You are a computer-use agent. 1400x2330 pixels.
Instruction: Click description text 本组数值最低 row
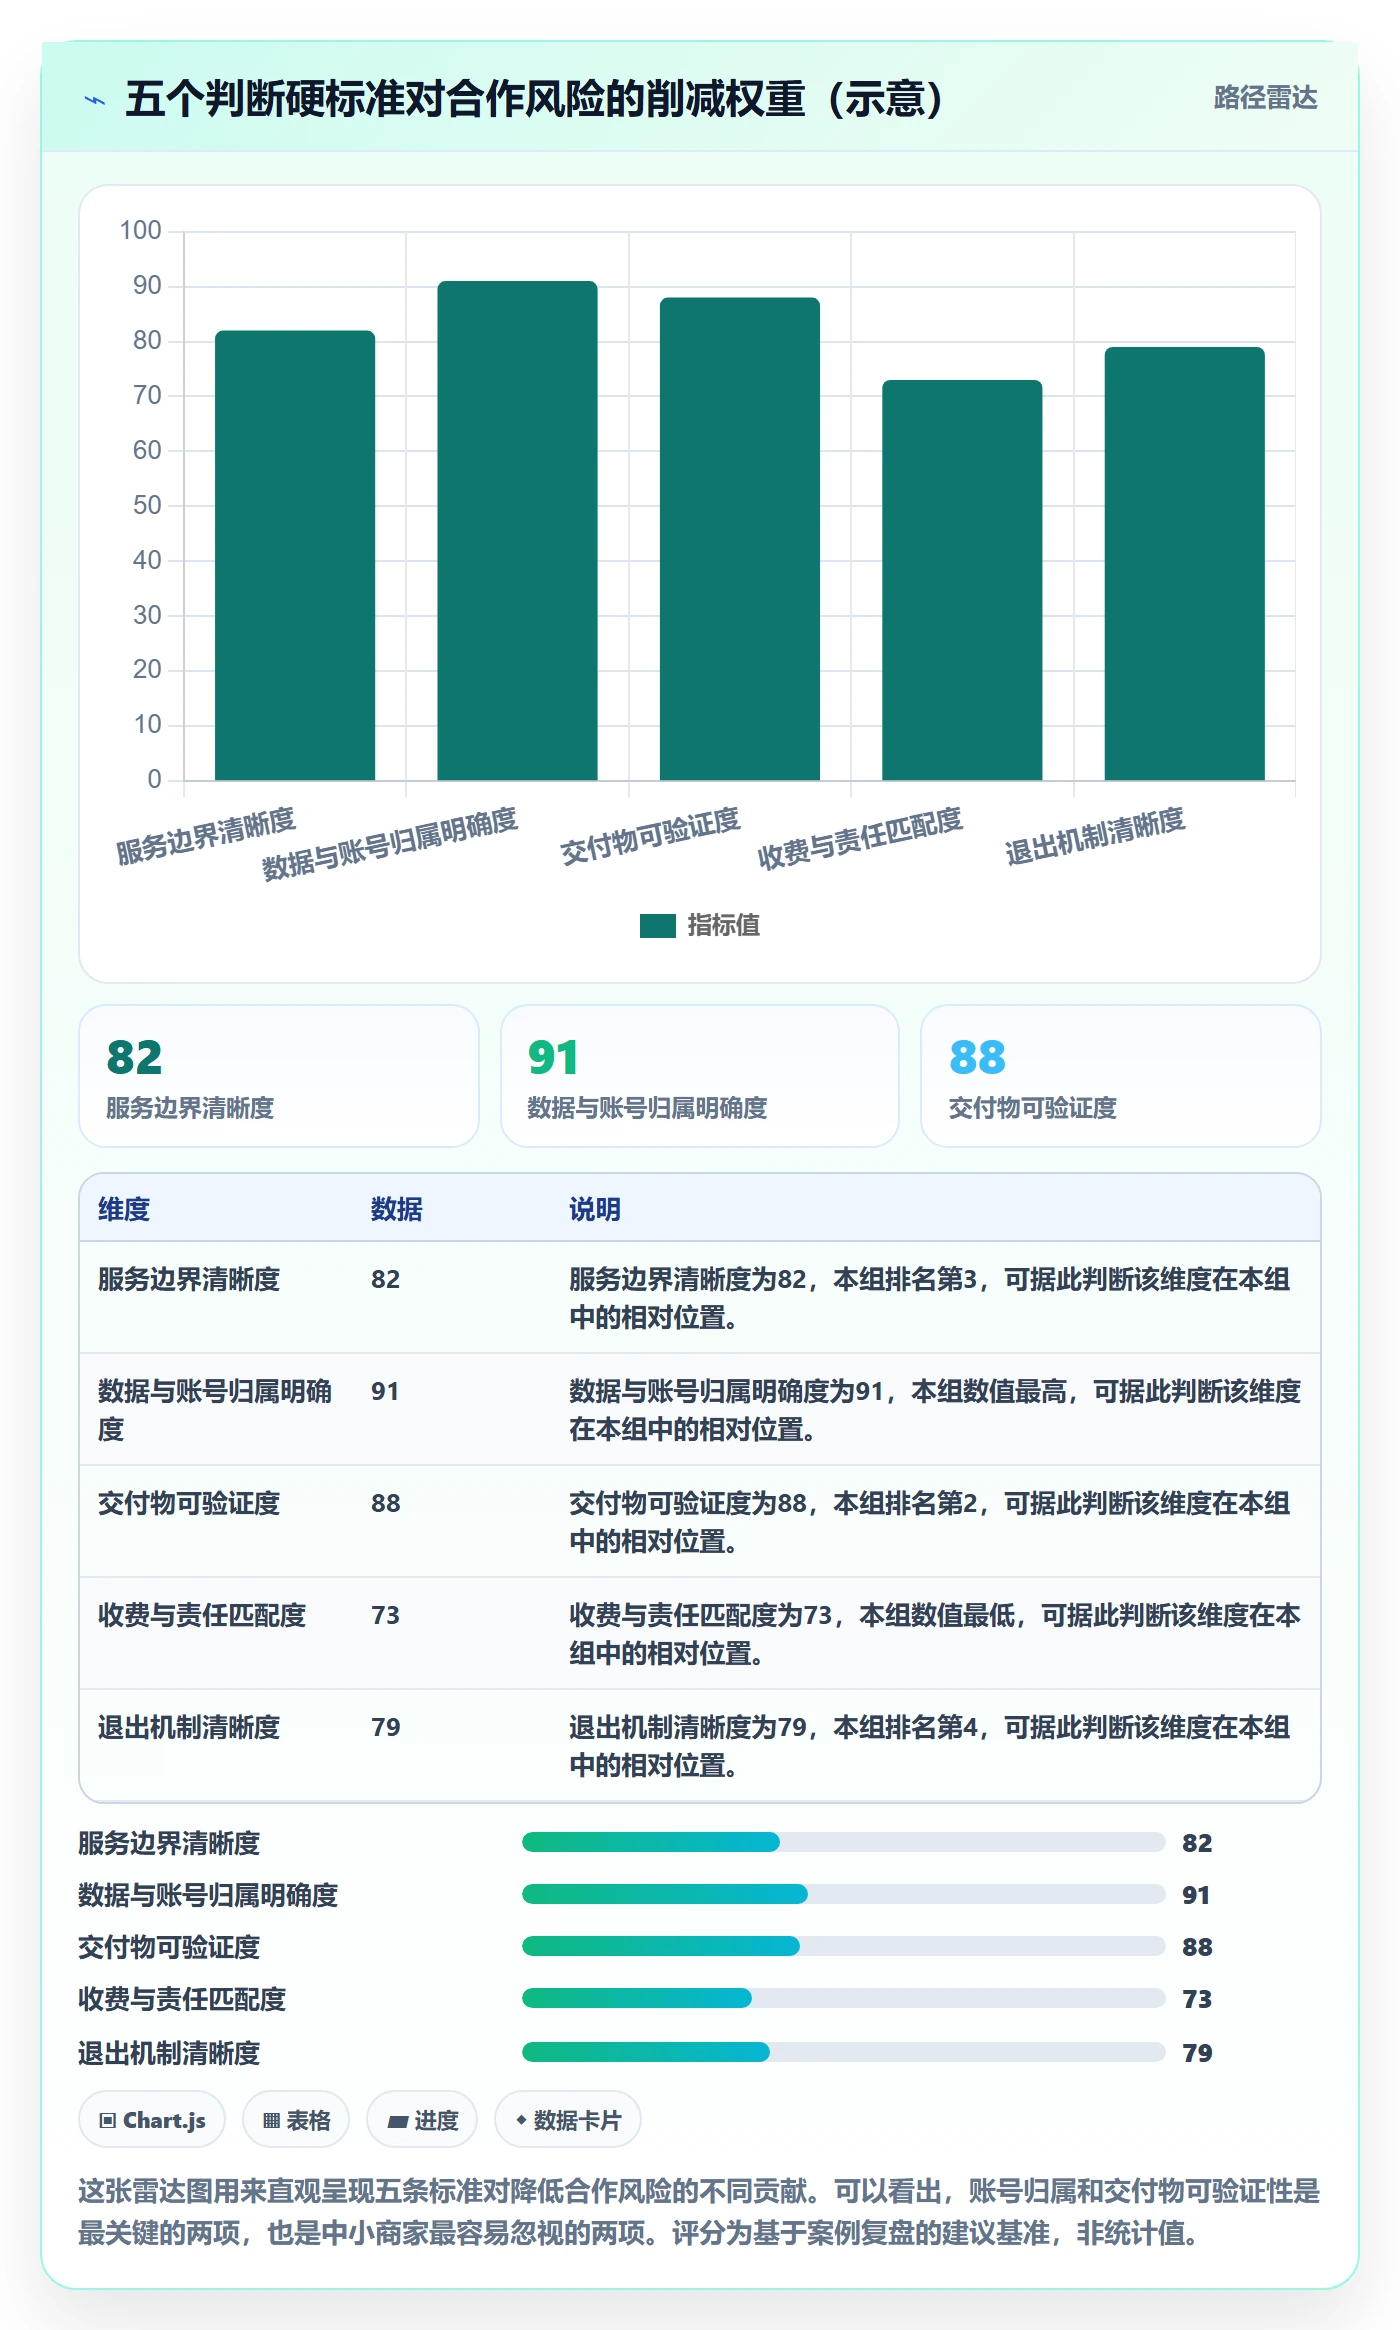click(935, 1634)
